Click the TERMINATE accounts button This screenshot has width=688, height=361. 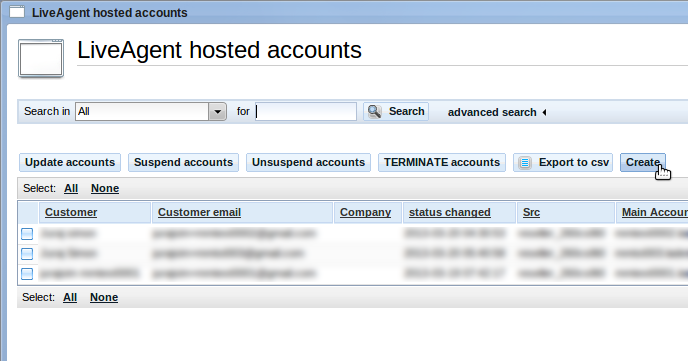pyautogui.click(x=442, y=162)
